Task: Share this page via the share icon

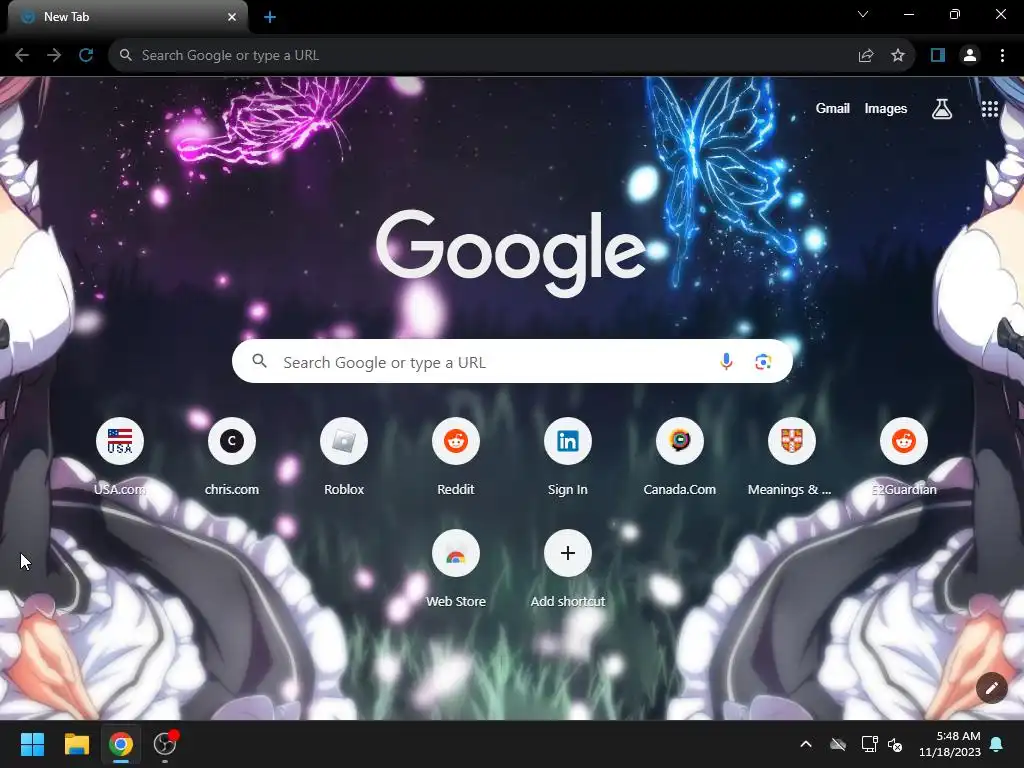Action: [x=866, y=56]
